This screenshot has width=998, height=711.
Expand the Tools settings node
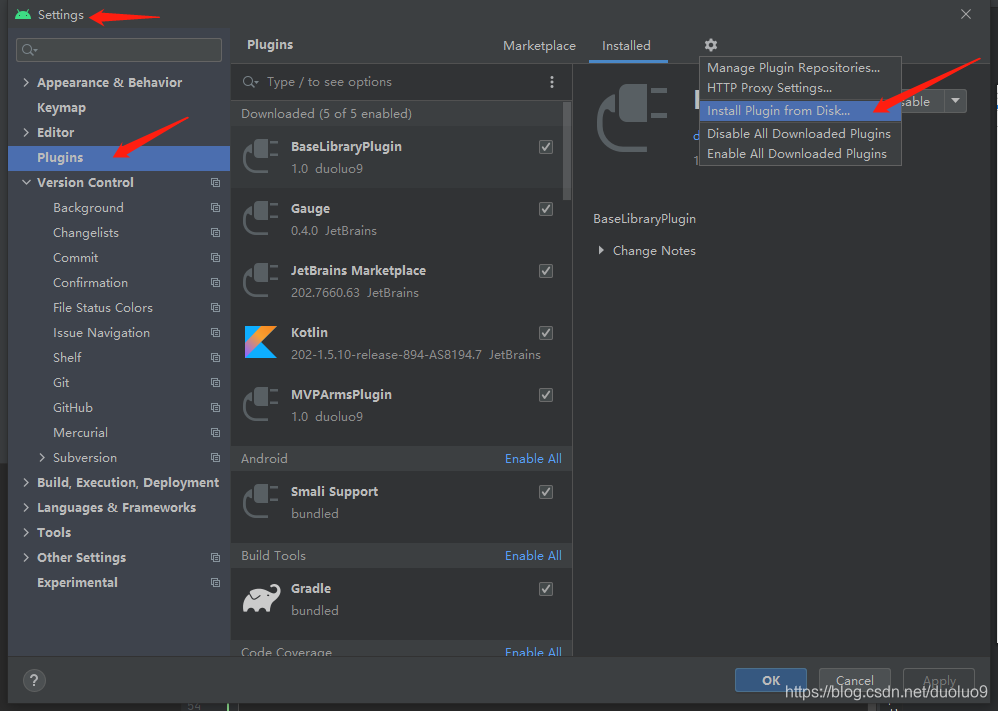(x=26, y=532)
